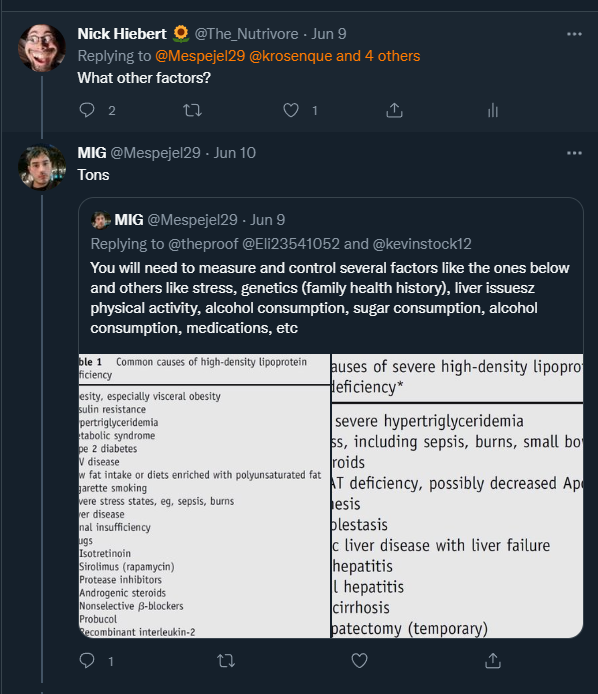
Task: Reply to MIG's Tons tweet
Action: pyautogui.click(x=87, y=660)
